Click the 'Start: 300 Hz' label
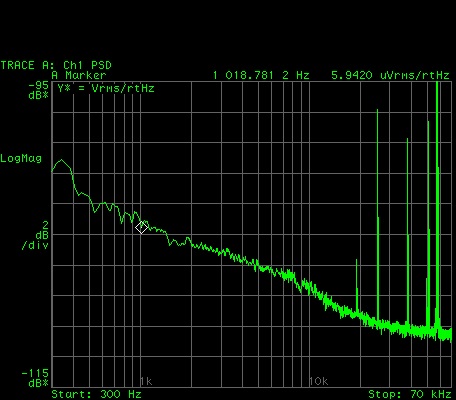The width and height of the screenshot is (456, 400). coord(96,395)
